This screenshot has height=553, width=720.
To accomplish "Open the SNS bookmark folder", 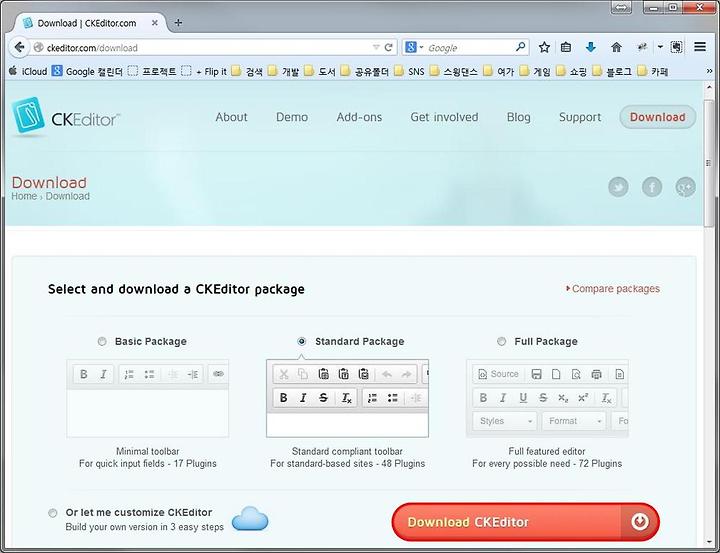I will click(409, 71).
